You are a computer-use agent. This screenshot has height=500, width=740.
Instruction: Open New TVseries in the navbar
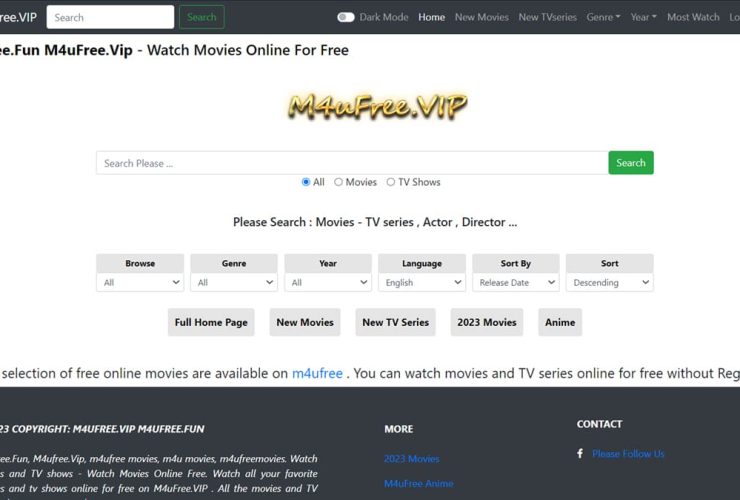547,17
